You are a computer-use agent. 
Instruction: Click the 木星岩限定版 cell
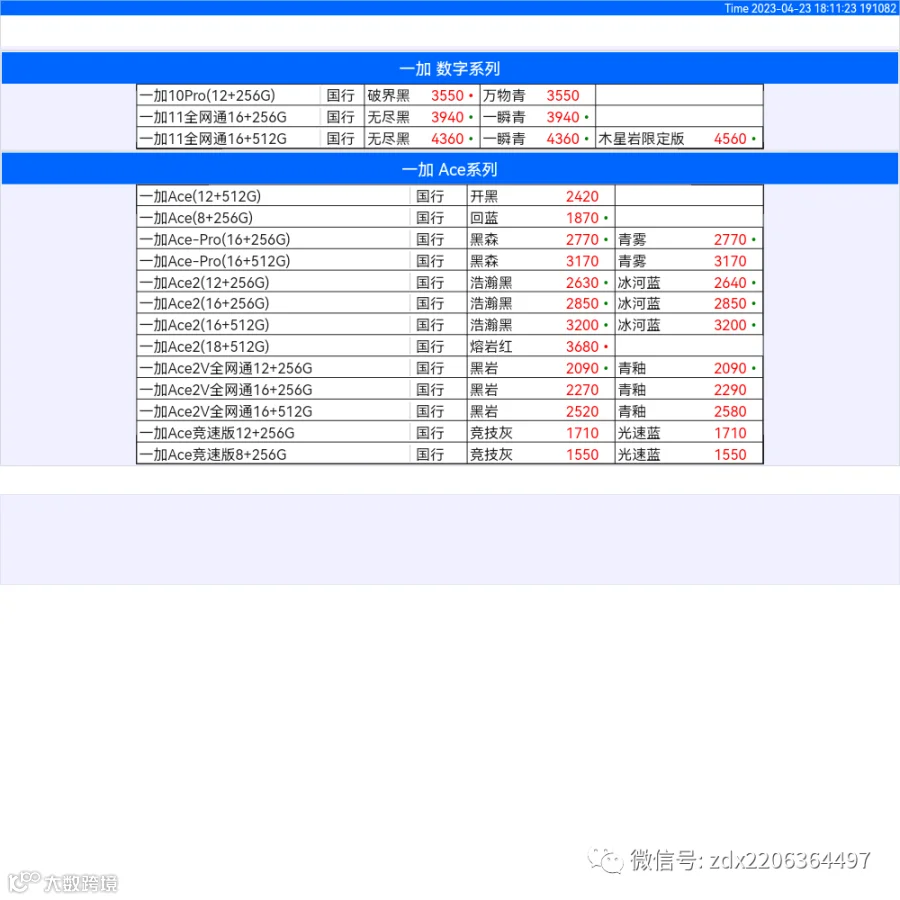[x=641, y=139]
